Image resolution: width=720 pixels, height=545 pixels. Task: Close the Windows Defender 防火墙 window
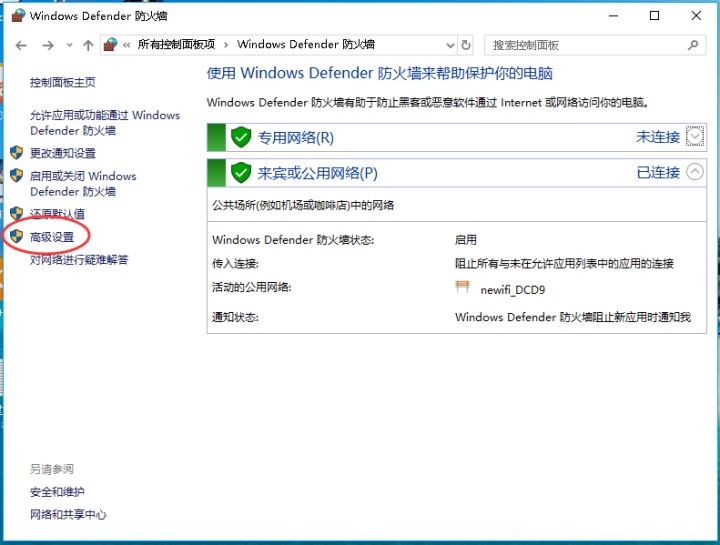point(696,16)
